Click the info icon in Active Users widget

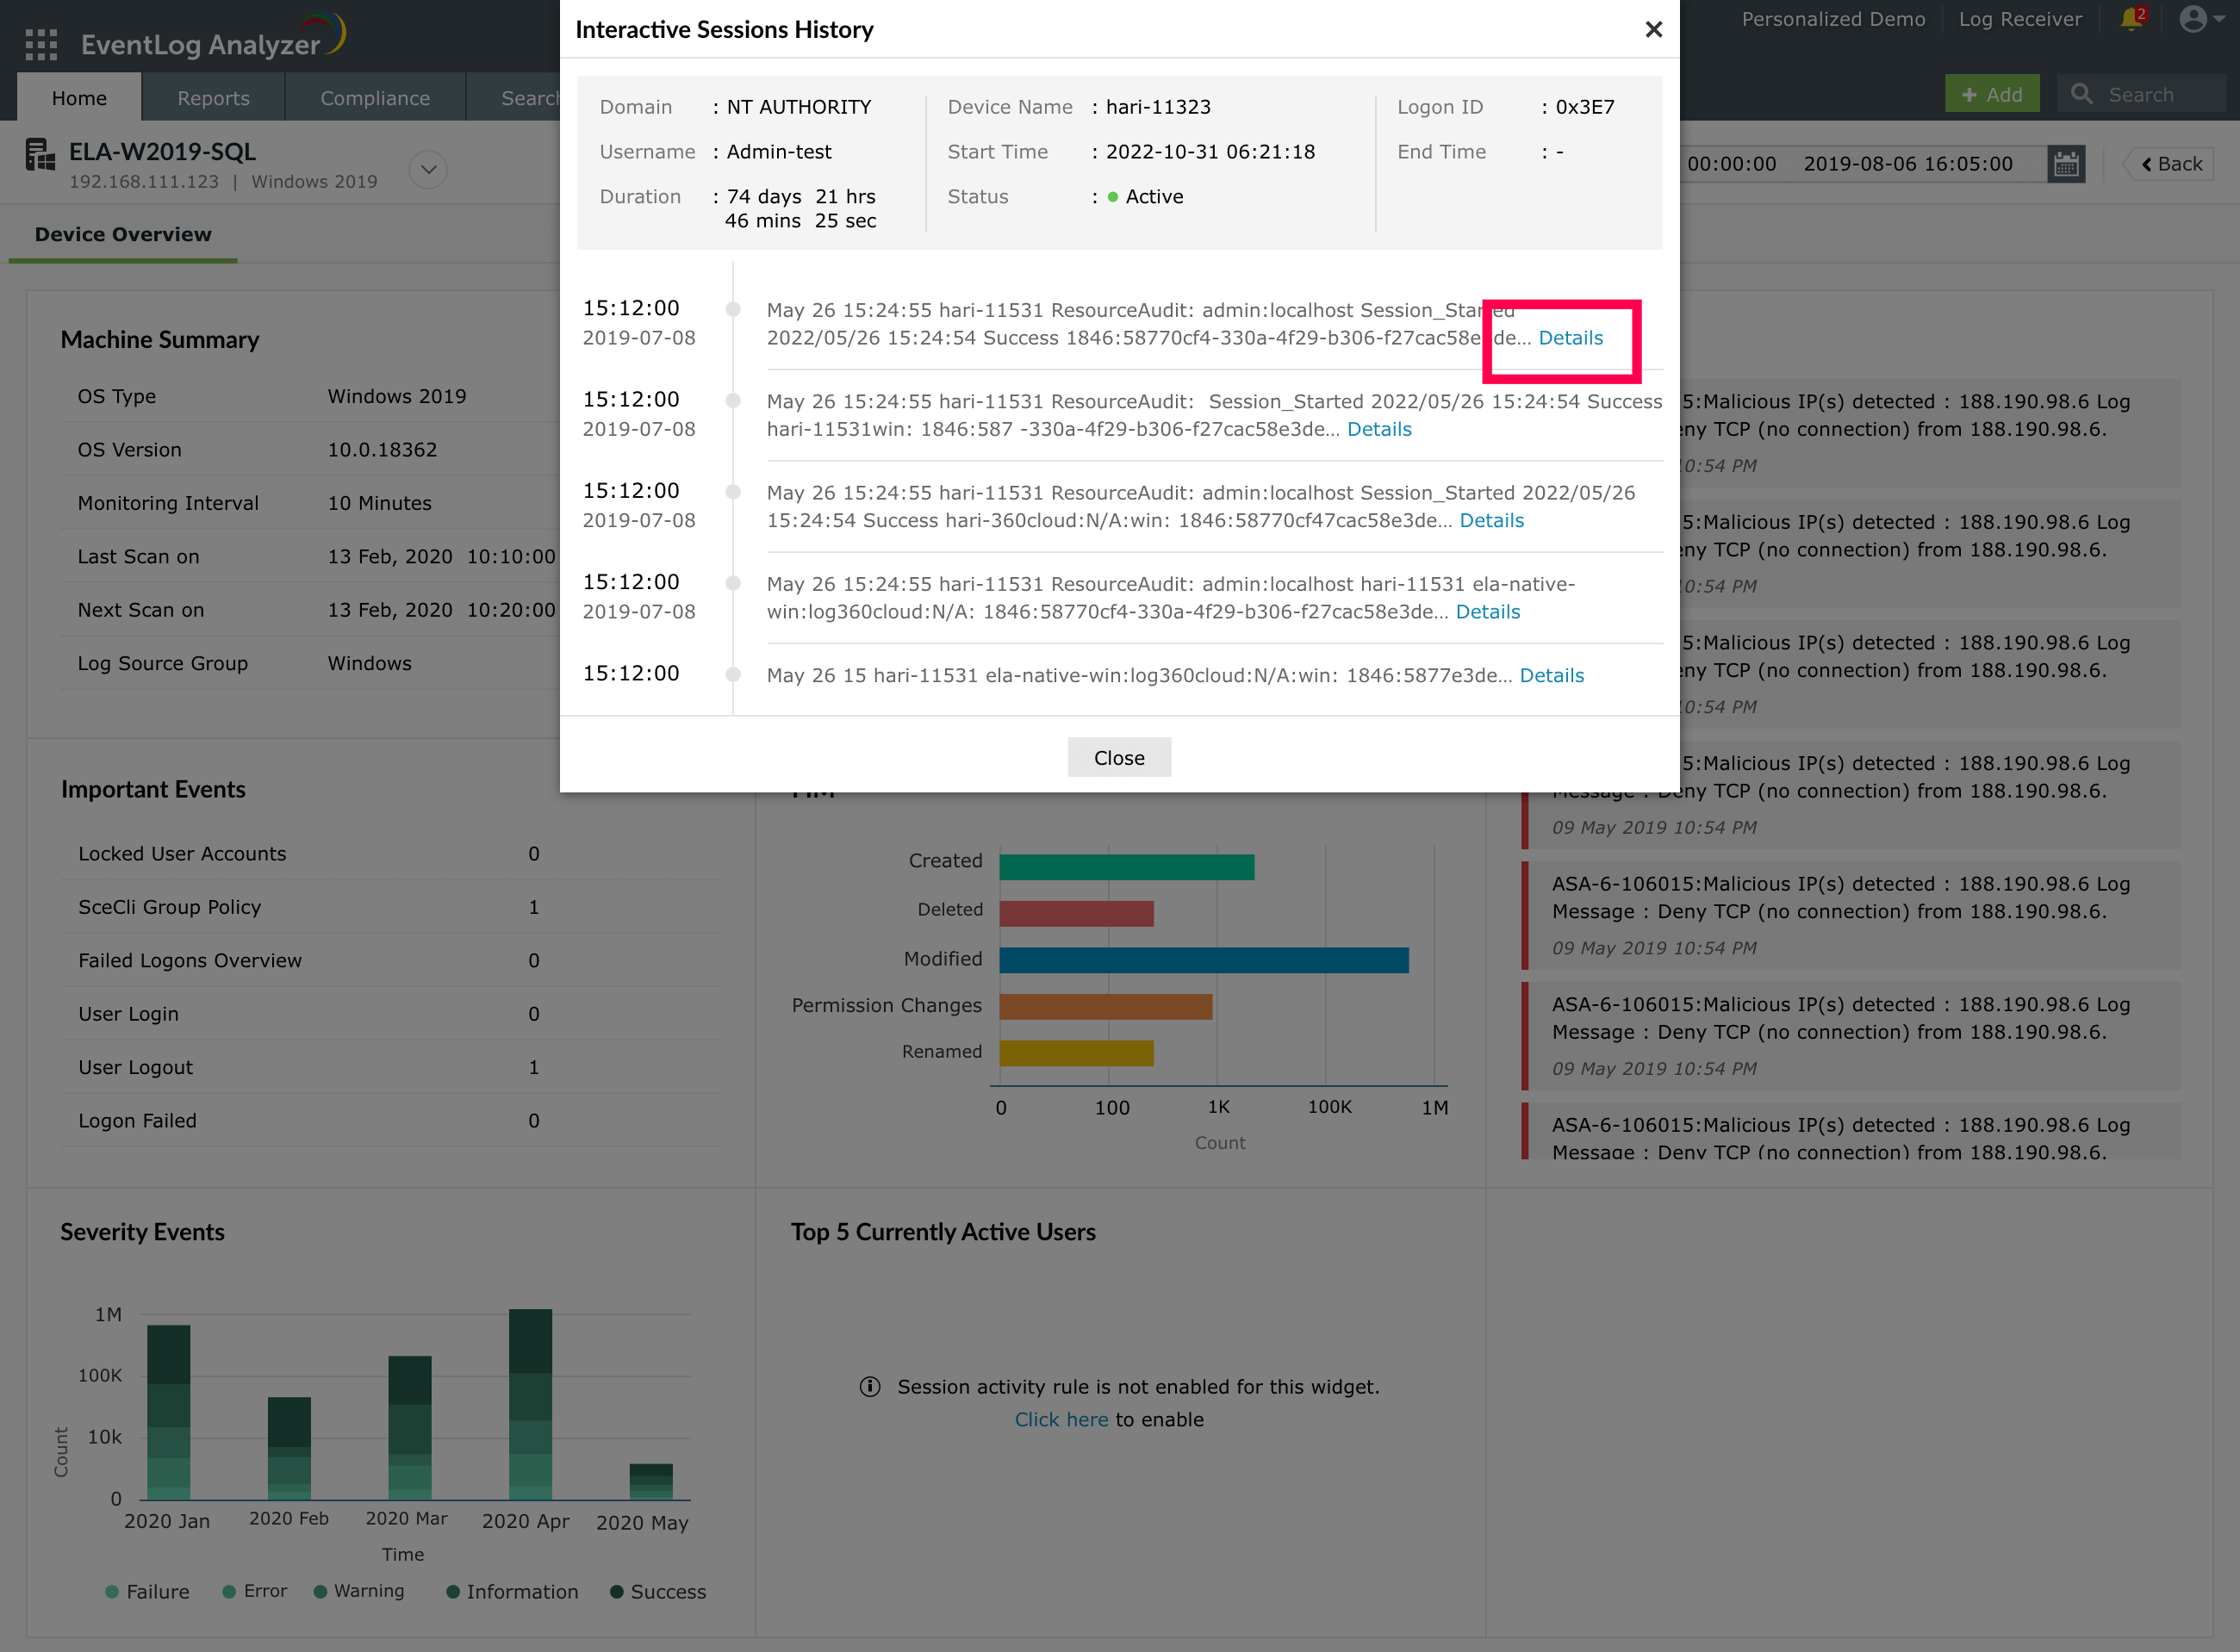[x=869, y=1387]
